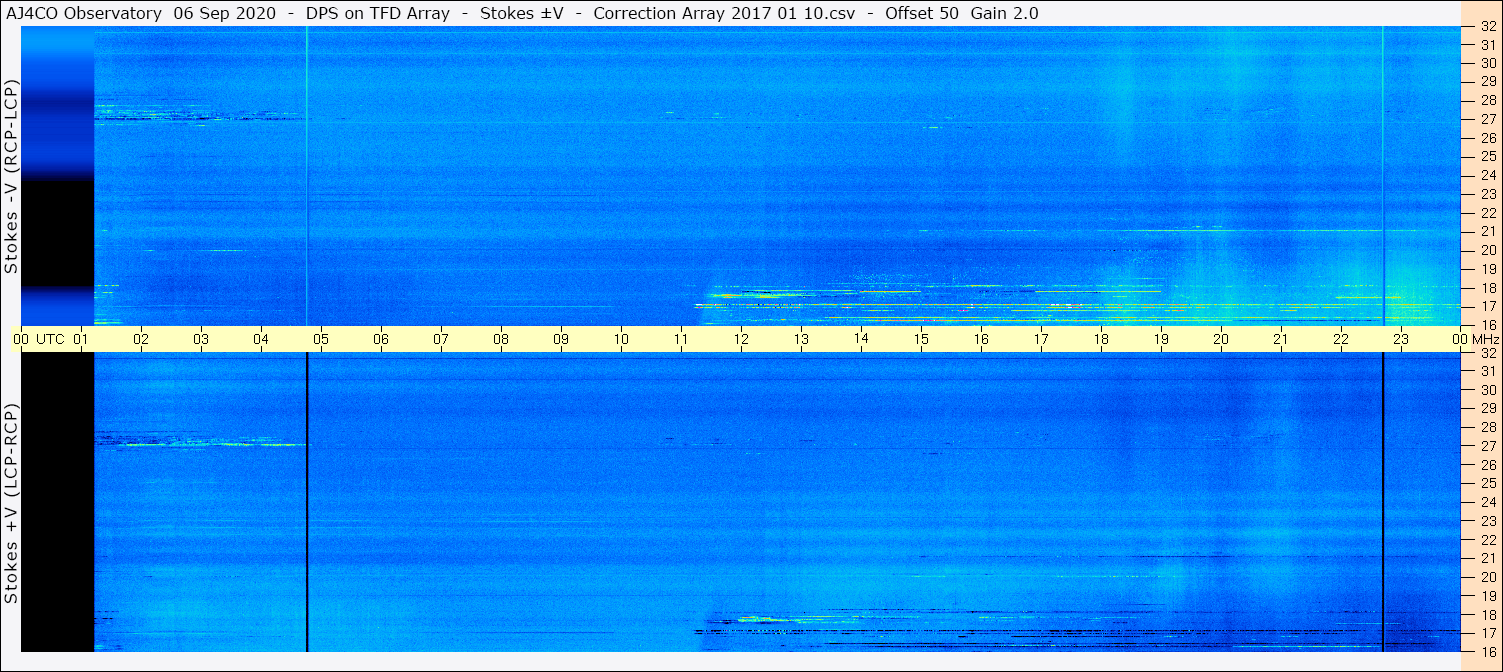Click the "MHz" unit label on time axis
Viewport: 1503px width, 672px height.
click(x=1484, y=339)
